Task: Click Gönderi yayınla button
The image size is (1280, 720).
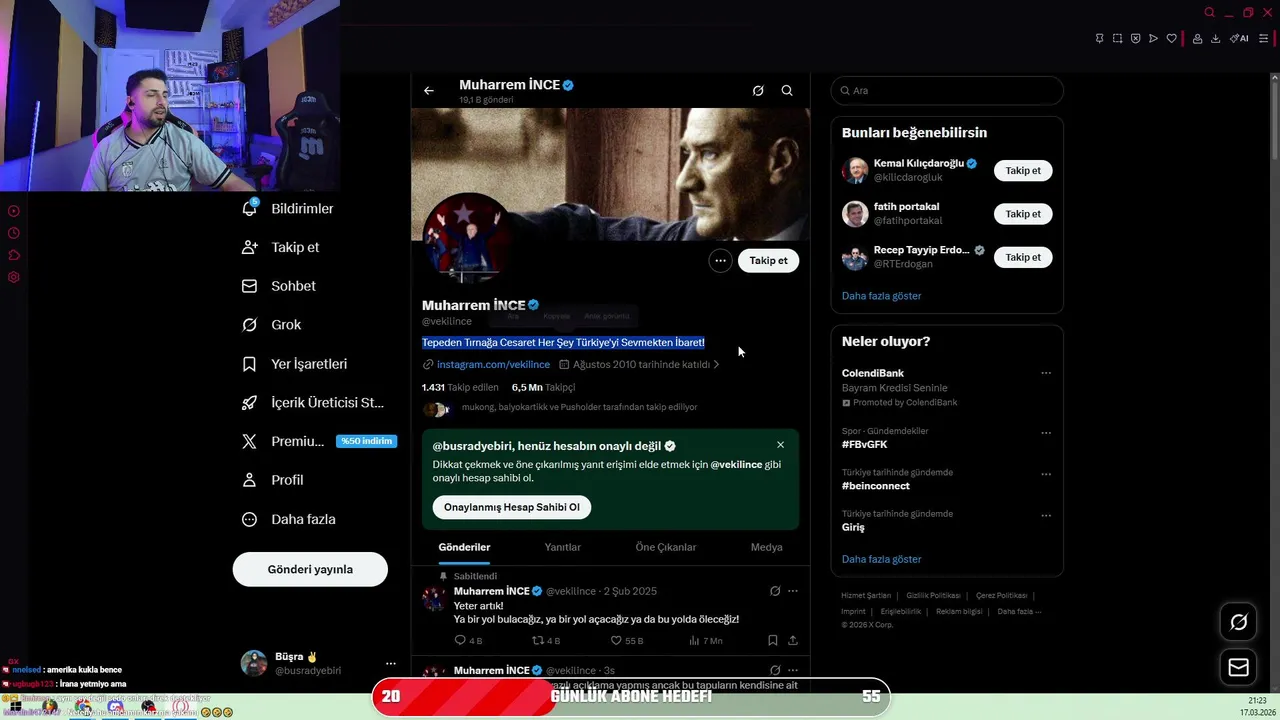Action: click(x=310, y=569)
